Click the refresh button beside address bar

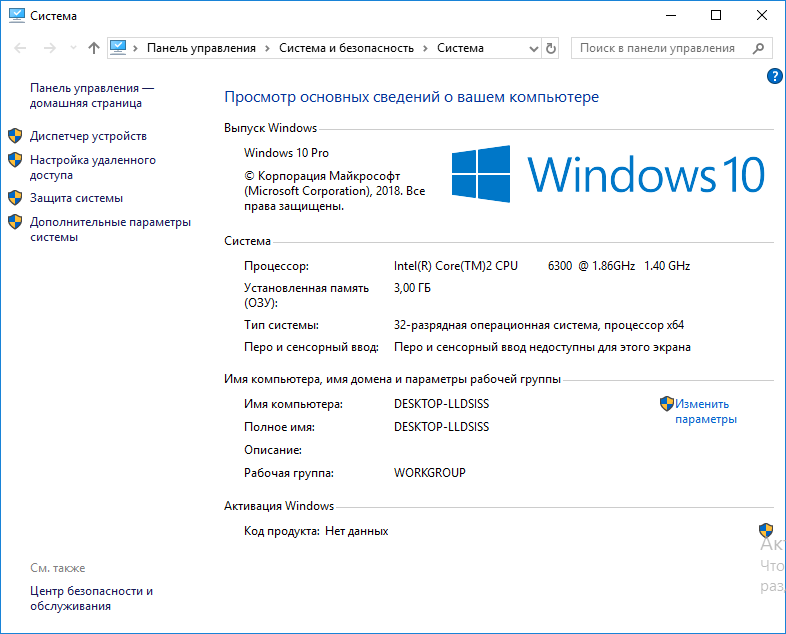[550, 48]
